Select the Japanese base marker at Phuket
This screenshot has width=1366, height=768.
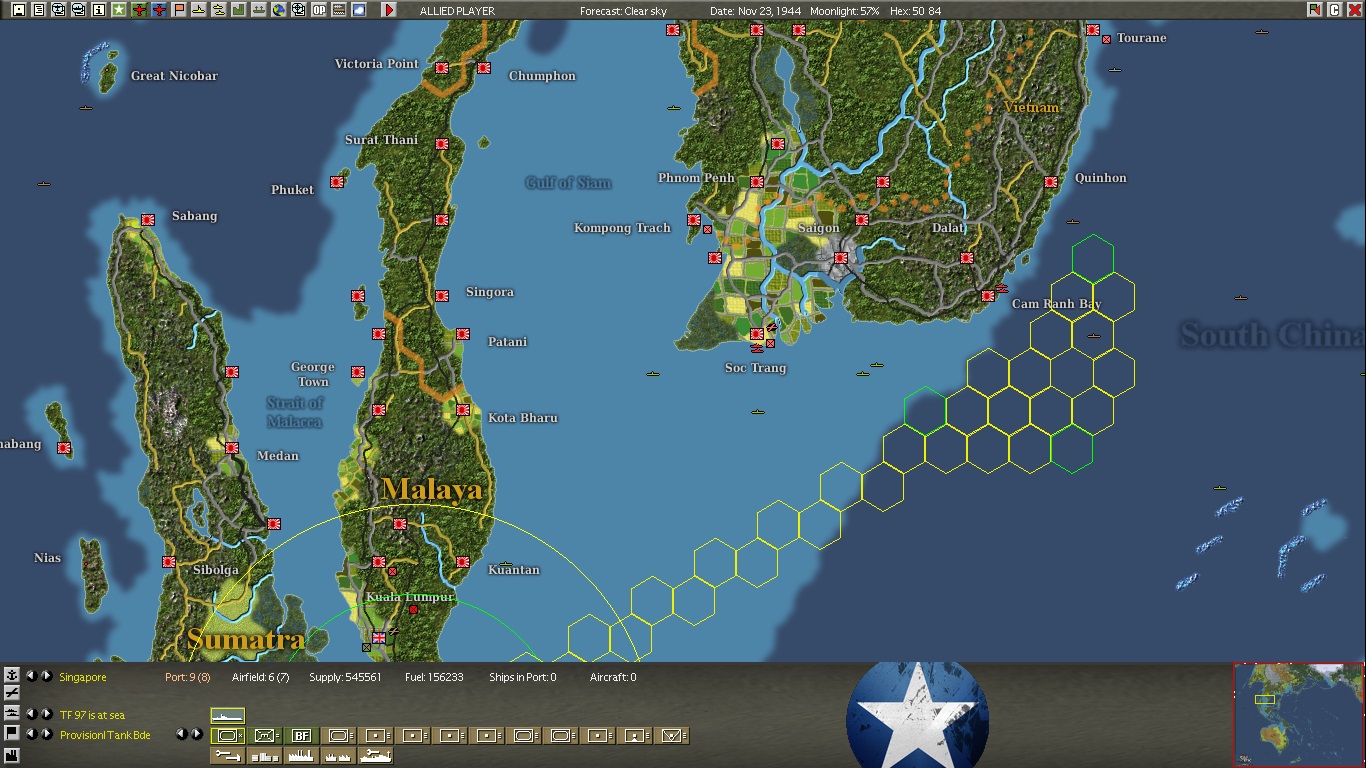point(337,182)
